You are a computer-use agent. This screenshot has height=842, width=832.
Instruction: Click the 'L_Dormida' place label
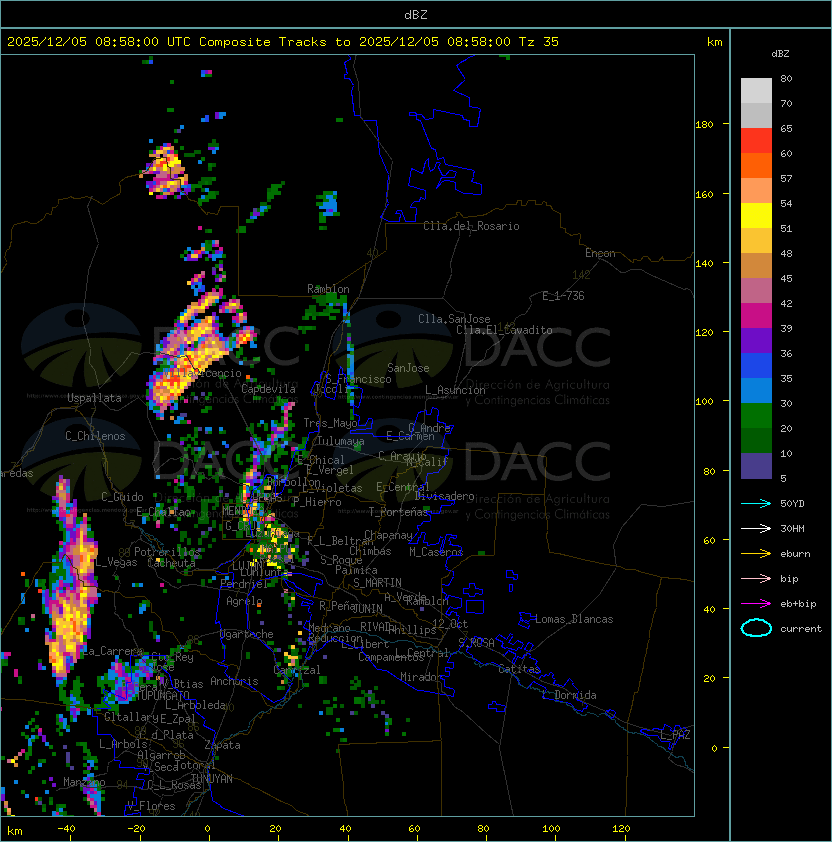(x=569, y=695)
